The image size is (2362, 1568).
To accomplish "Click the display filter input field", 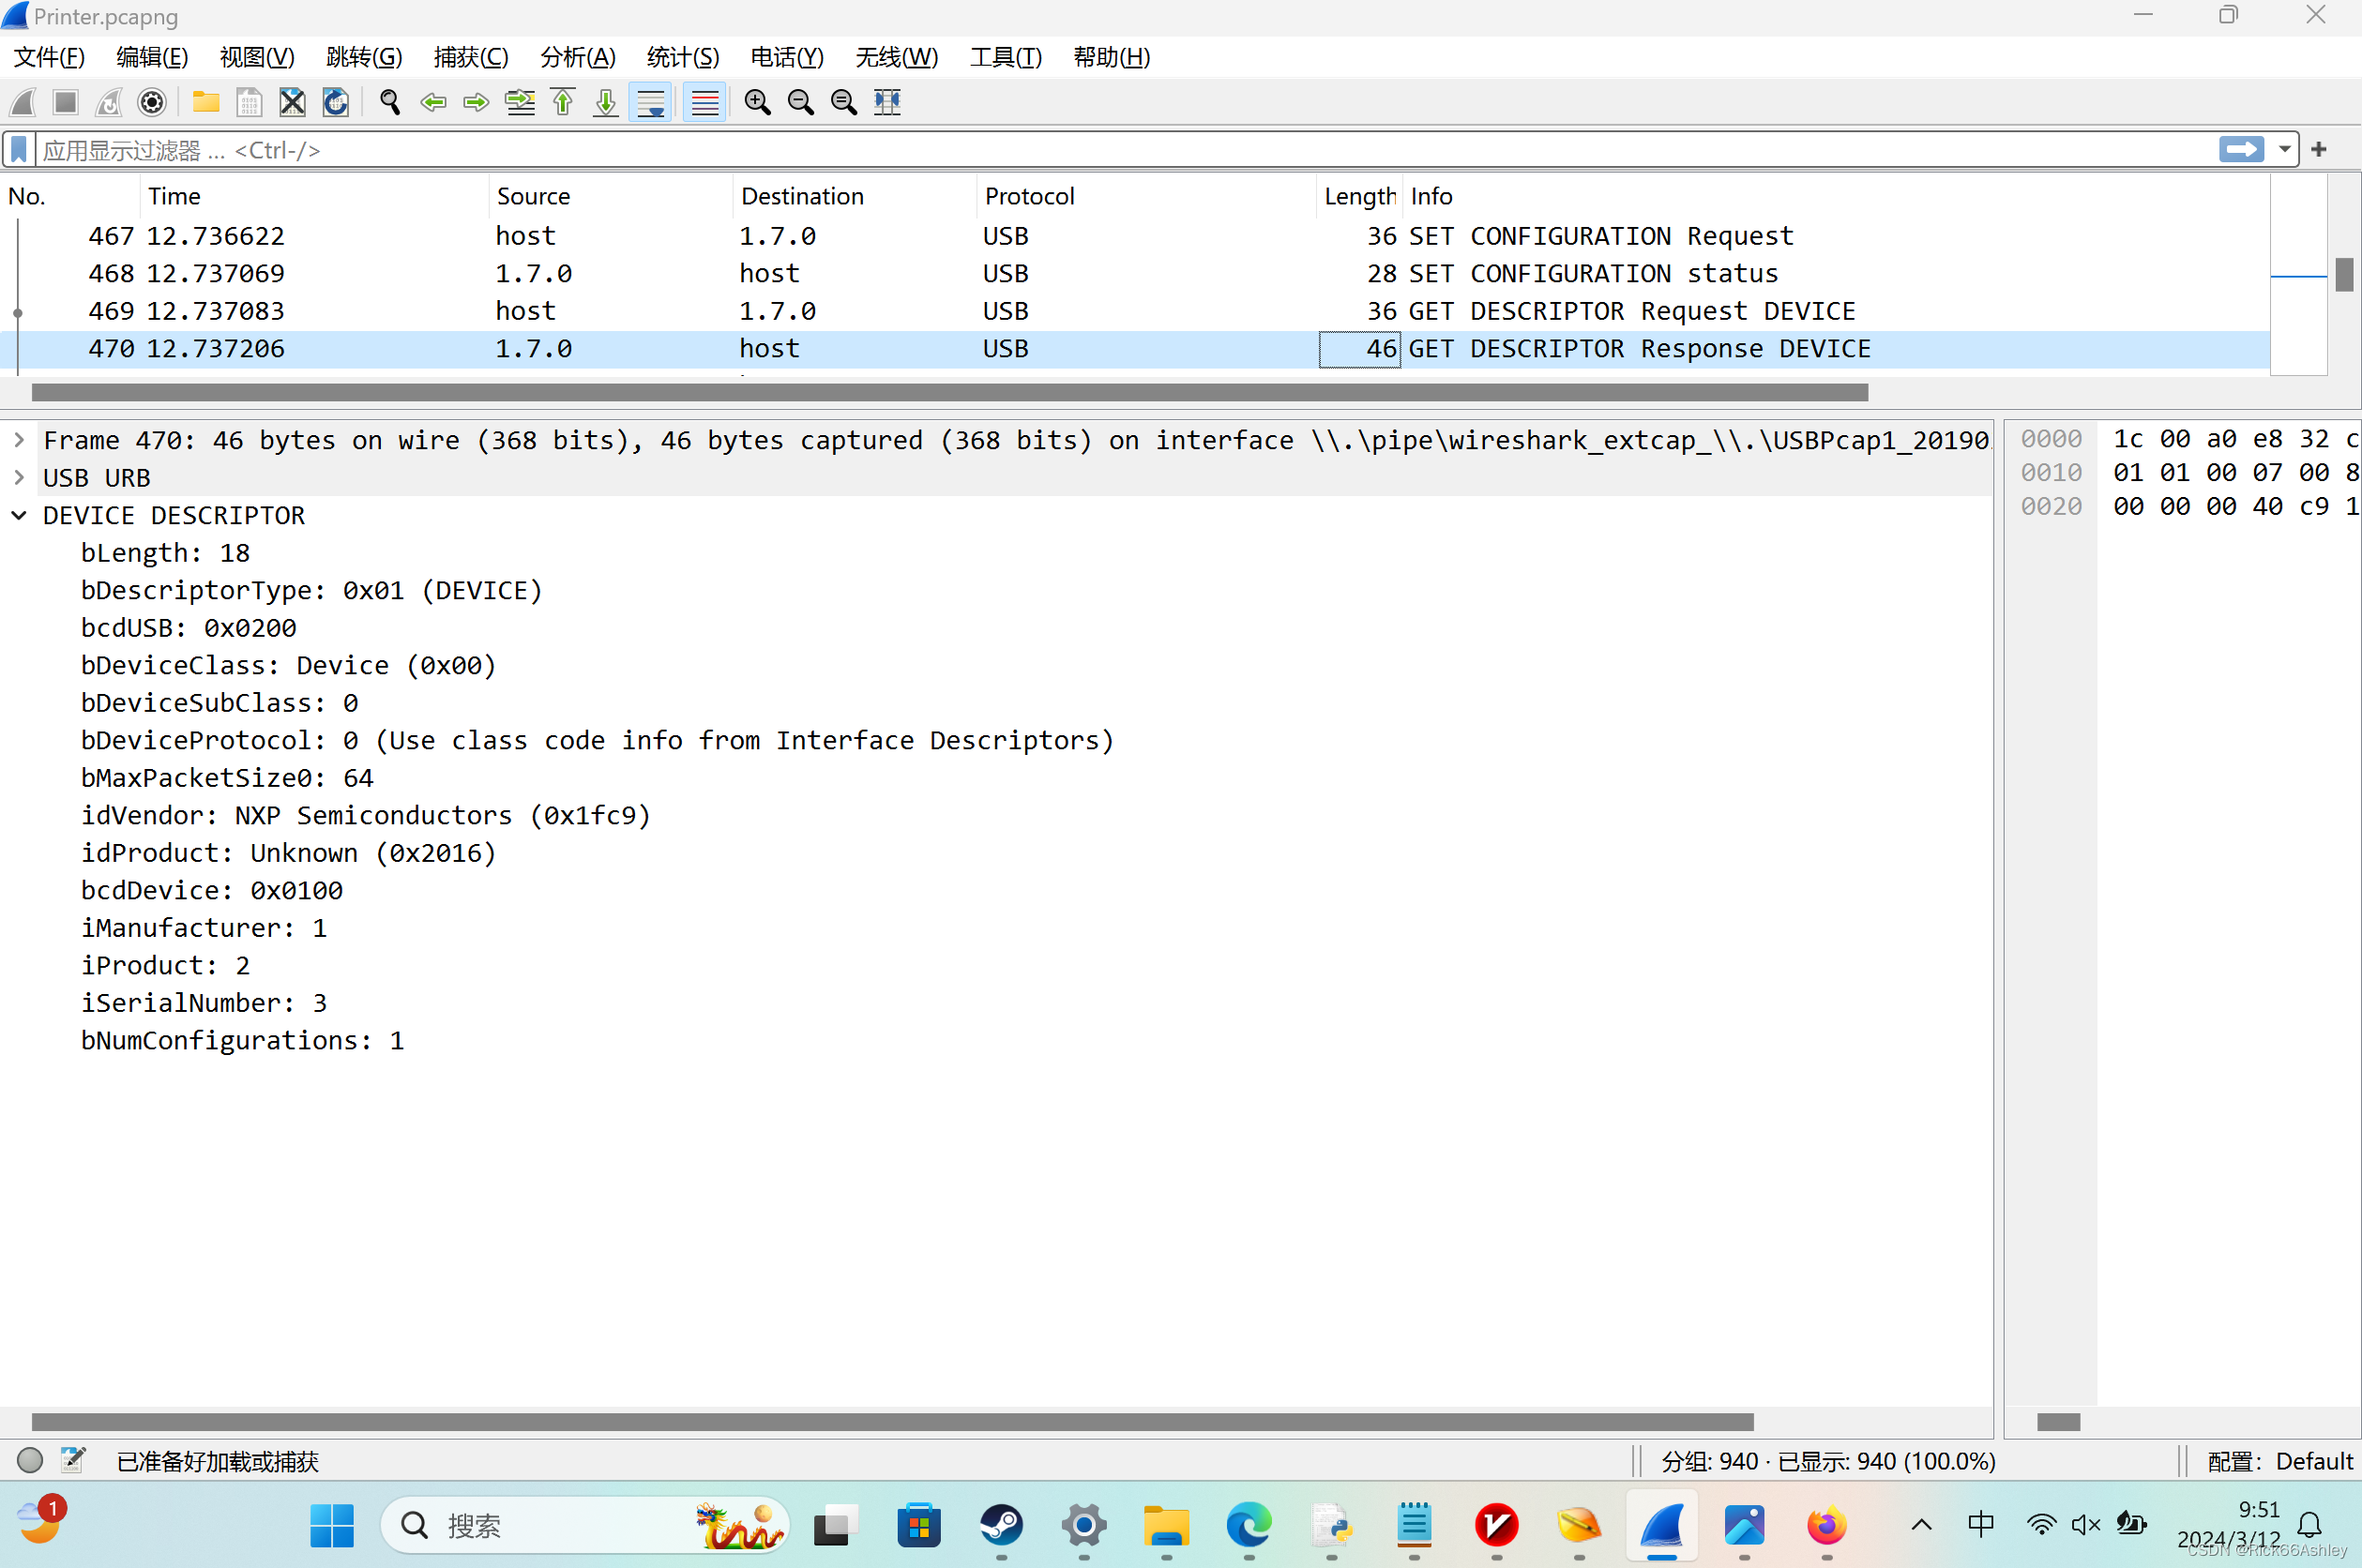I will [1100, 150].
